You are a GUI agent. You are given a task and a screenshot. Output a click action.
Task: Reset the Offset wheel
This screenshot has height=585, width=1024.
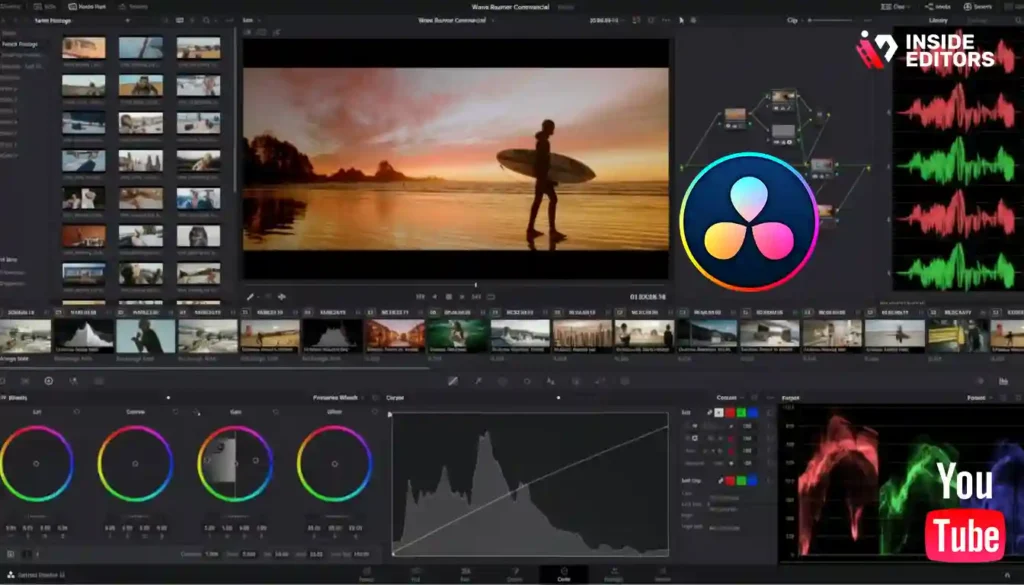click(374, 412)
